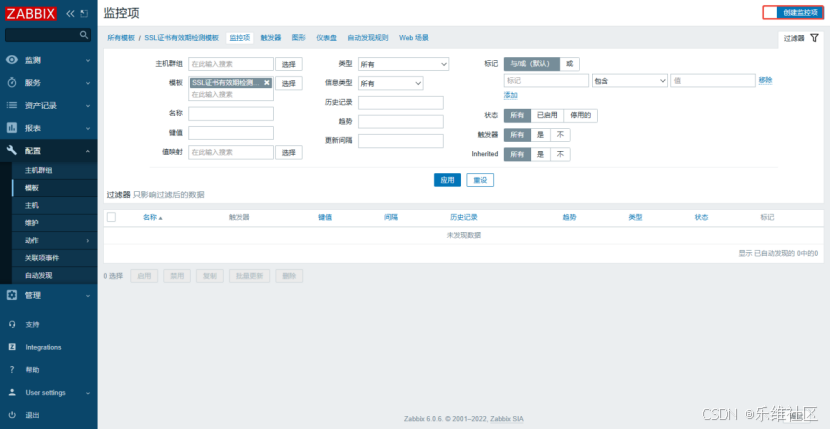This screenshot has height=430, width=830.
Task: Expand the 监测 menu chevron
Action: [88, 60]
